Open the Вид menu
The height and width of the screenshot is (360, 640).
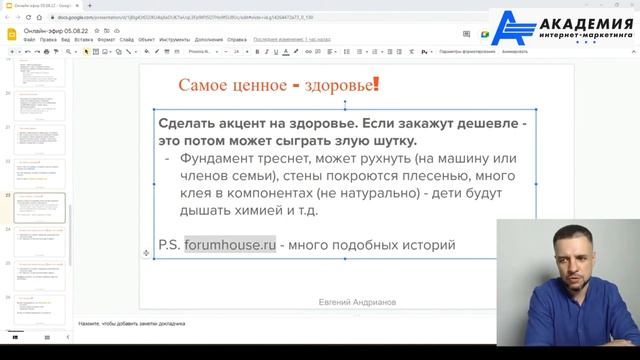[x=65, y=40]
